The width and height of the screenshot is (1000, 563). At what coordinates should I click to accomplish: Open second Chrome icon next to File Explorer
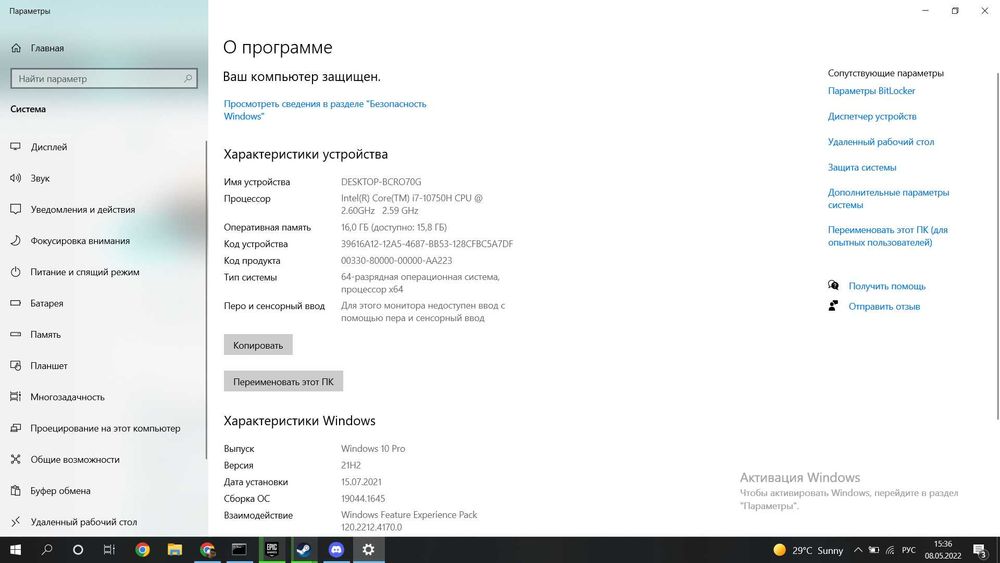click(x=207, y=550)
